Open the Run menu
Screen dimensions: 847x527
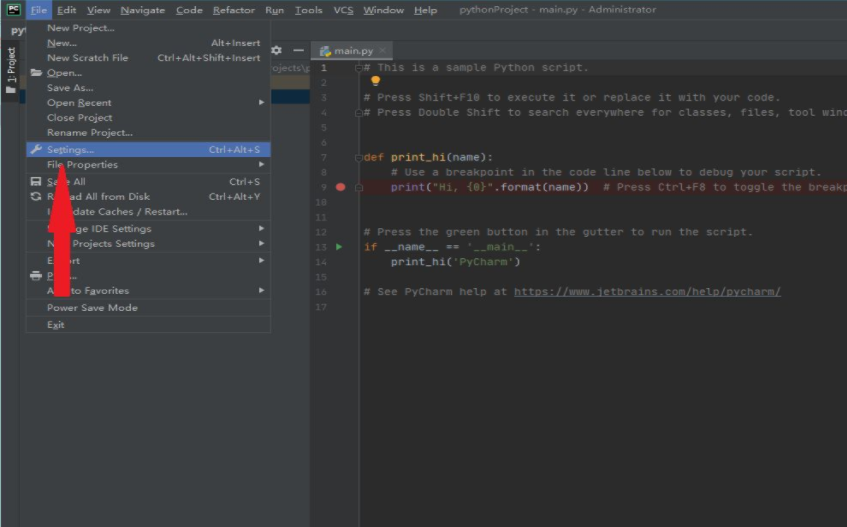tap(274, 10)
